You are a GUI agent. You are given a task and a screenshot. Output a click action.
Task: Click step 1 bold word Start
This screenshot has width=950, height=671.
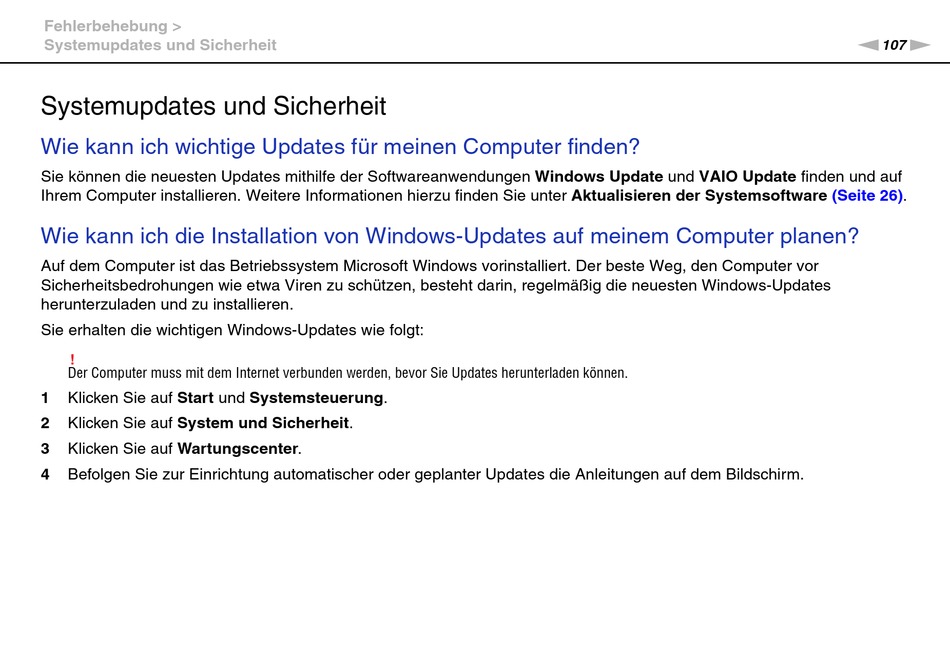195,398
